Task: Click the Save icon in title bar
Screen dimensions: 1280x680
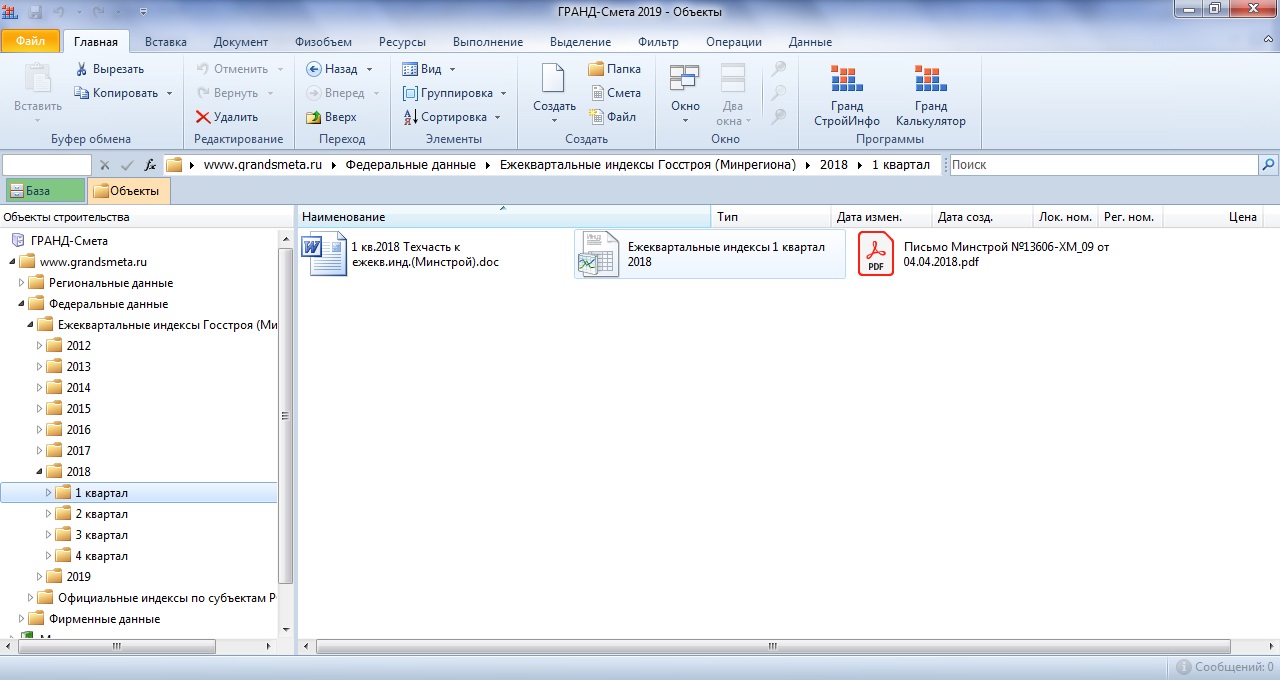Action: pos(36,11)
